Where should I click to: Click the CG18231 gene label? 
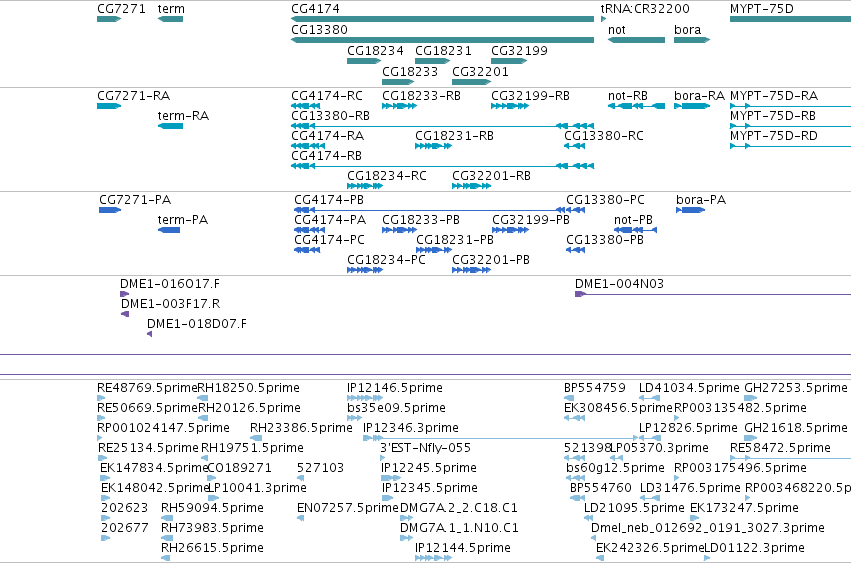point(443,50)
